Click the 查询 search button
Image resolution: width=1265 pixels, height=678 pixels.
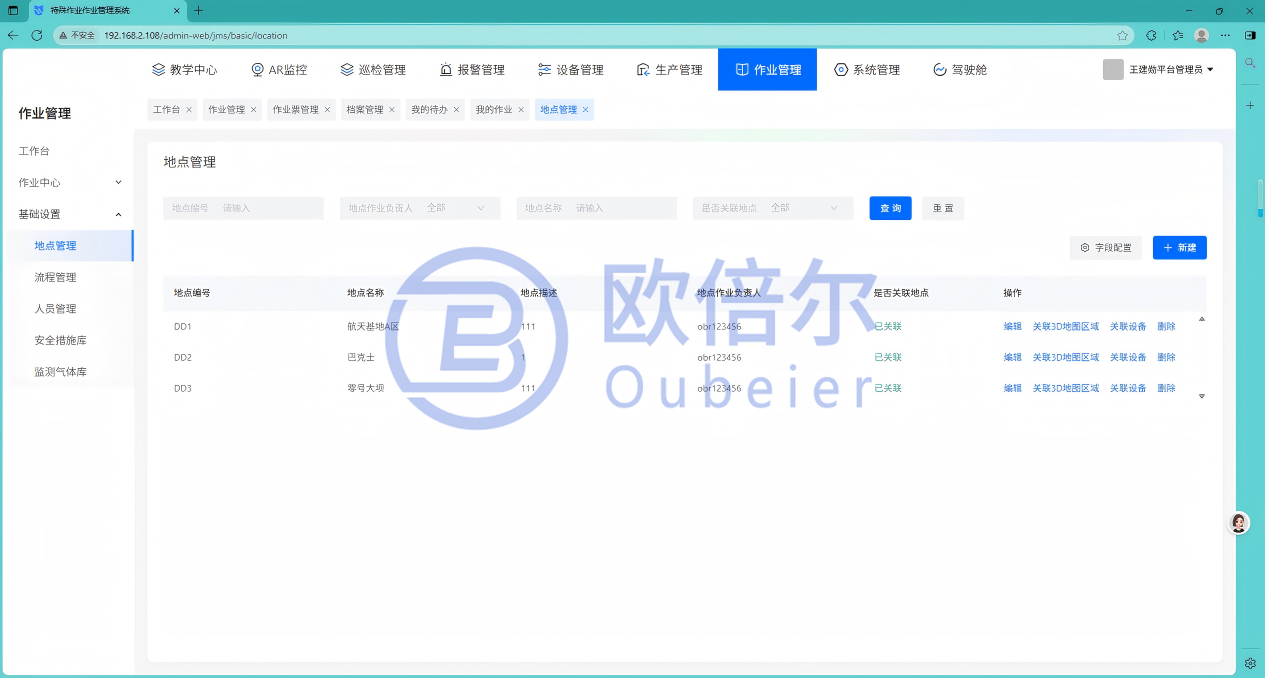click(x=890, y=208)
